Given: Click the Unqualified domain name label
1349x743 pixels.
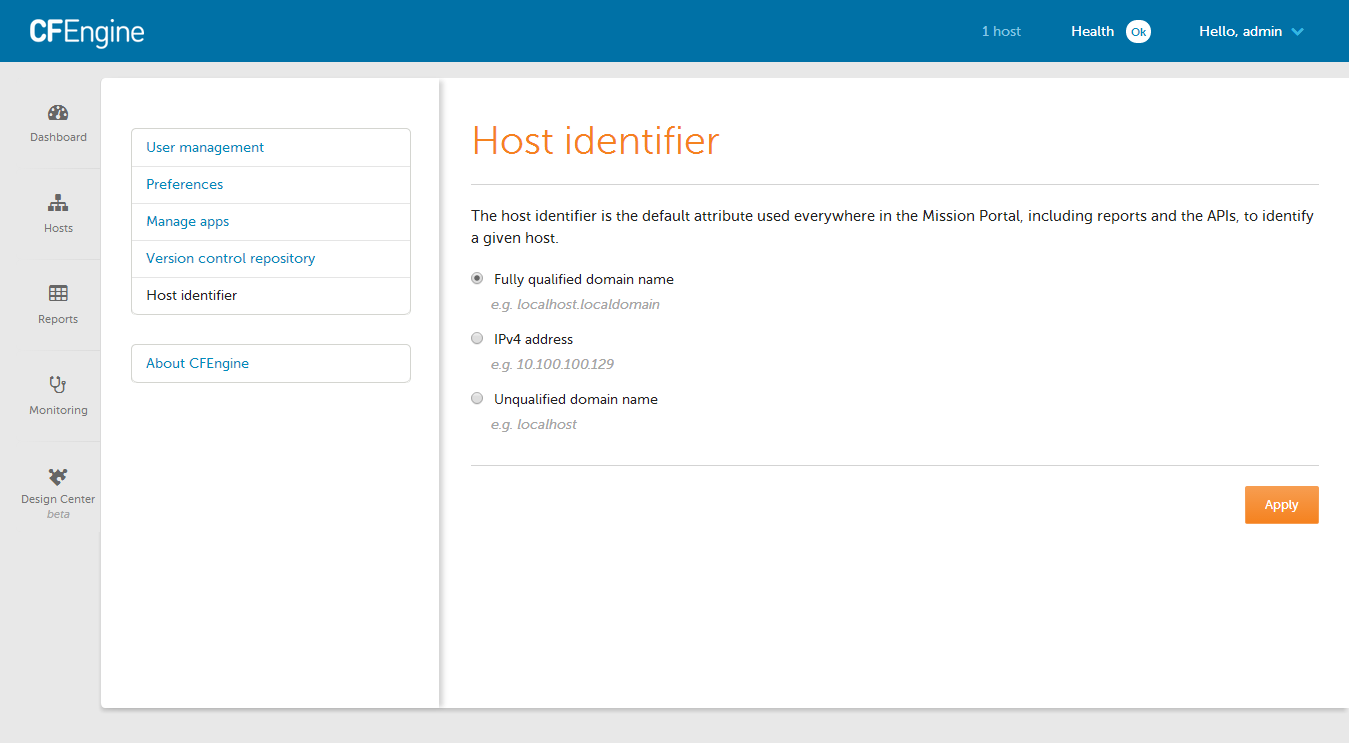Looking at the screenshot, I should coord(576,400).
